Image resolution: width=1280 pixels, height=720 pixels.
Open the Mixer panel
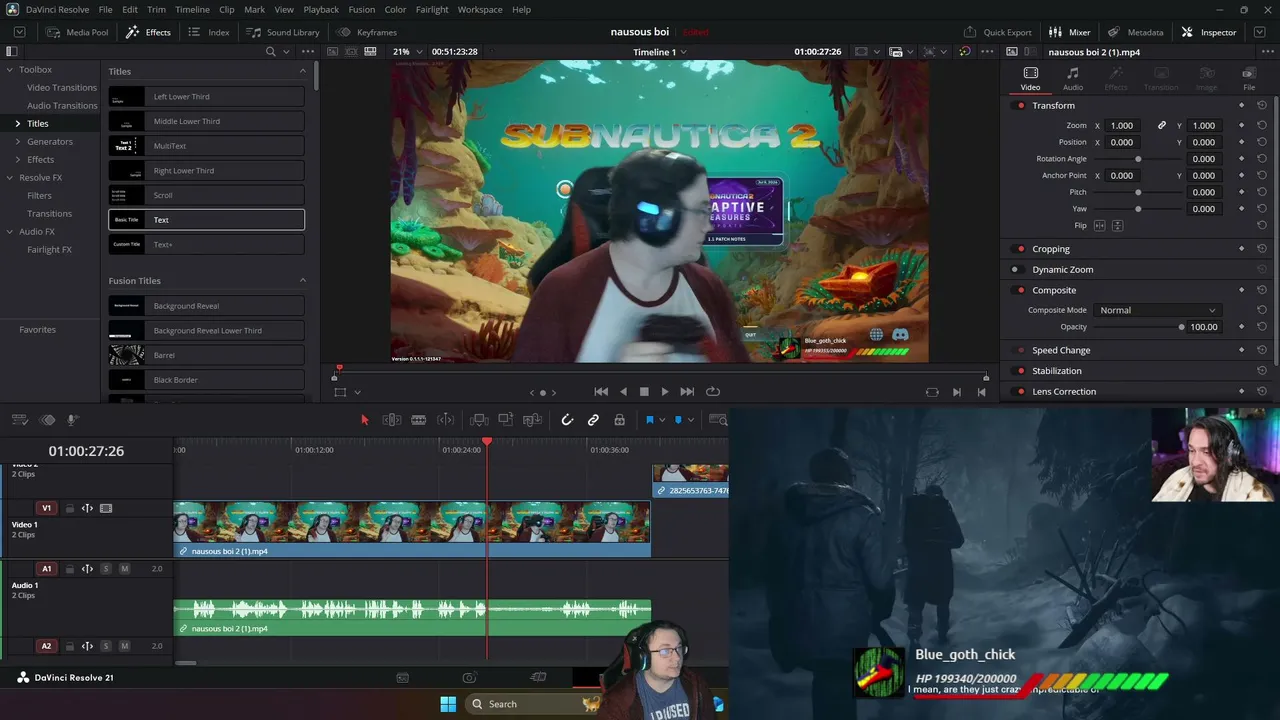click(1069, 32)
